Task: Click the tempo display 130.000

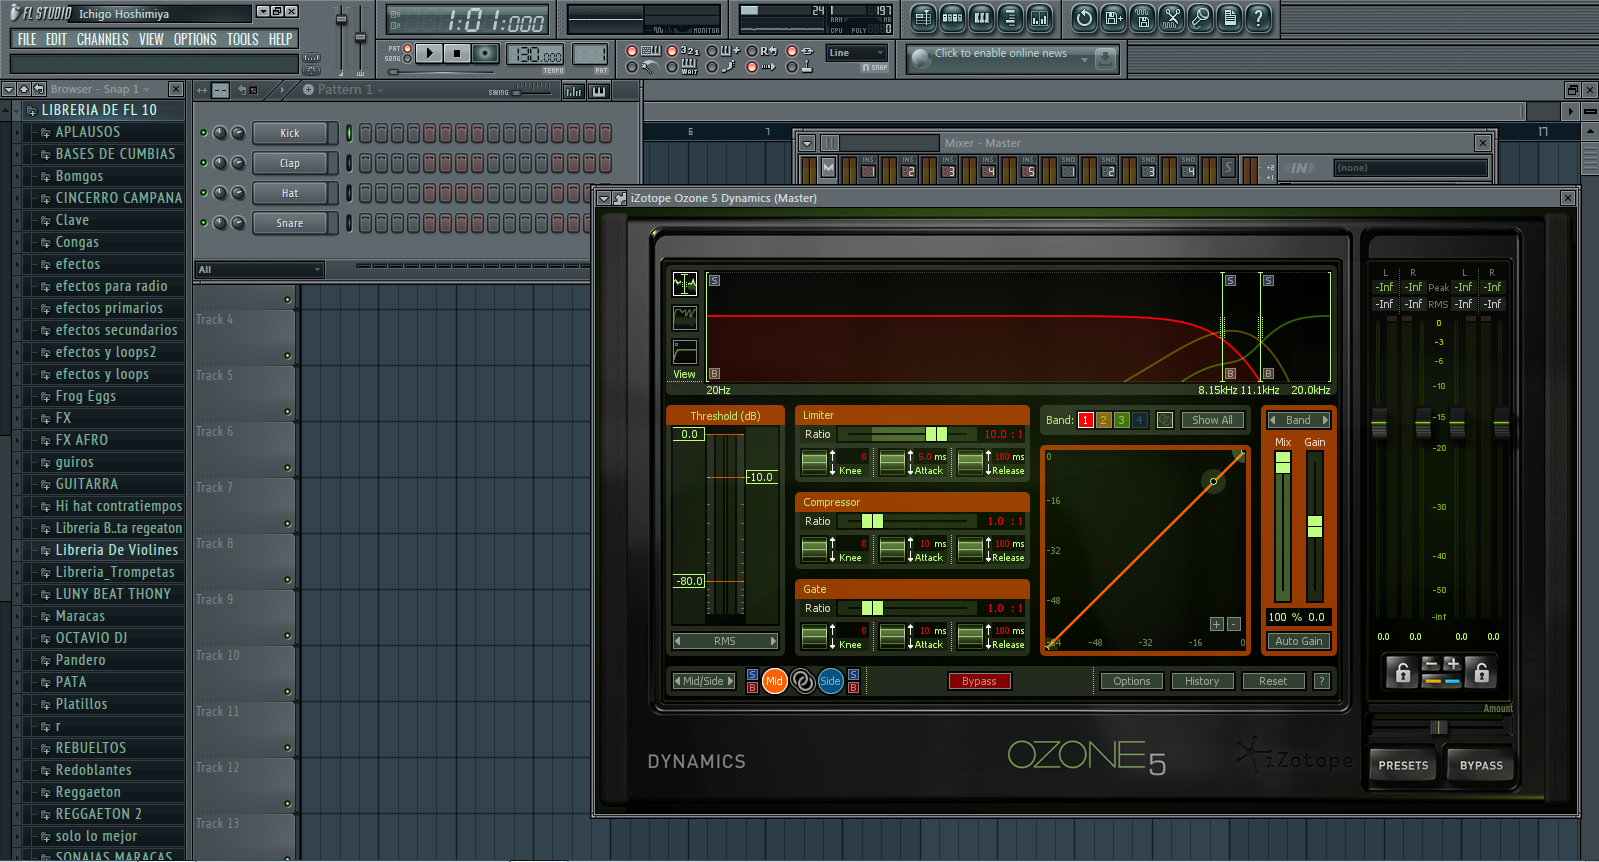Action: tap(535, 54)
